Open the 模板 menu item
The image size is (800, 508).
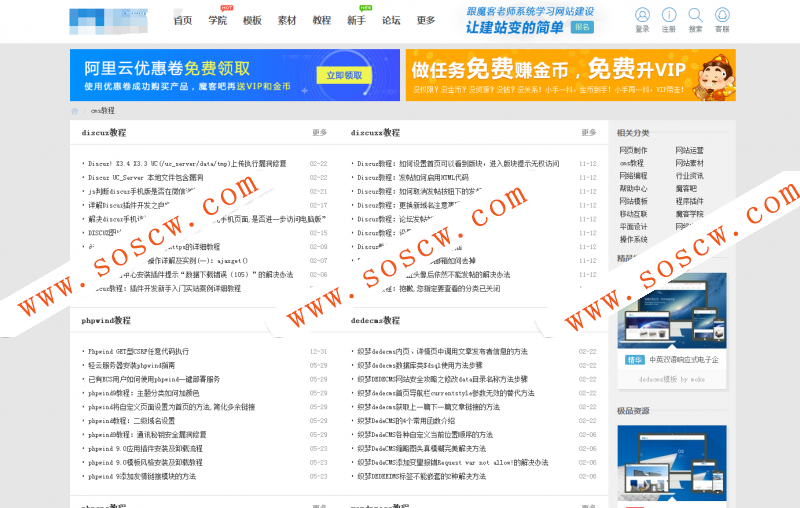pyautogui.click(x=252, y=20)
